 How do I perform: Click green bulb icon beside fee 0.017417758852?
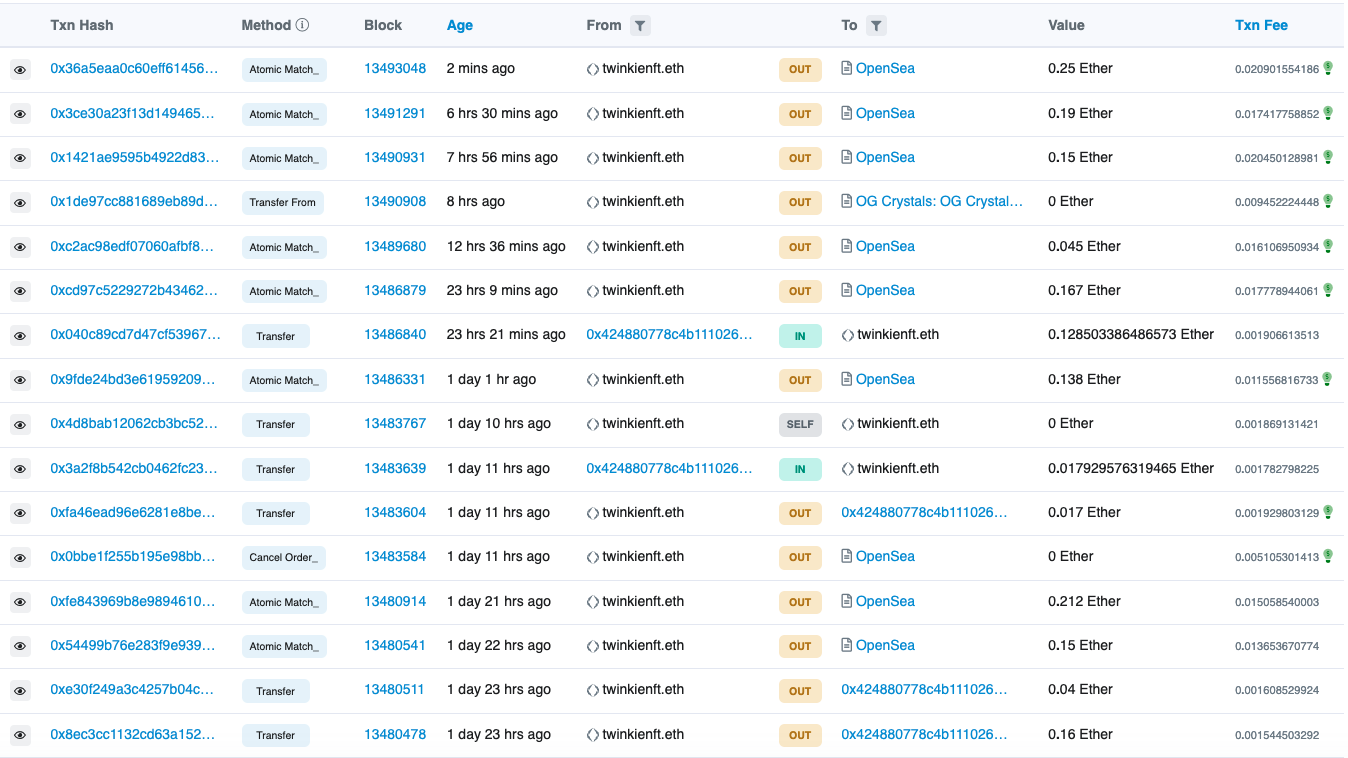(x=1328, y=112)
